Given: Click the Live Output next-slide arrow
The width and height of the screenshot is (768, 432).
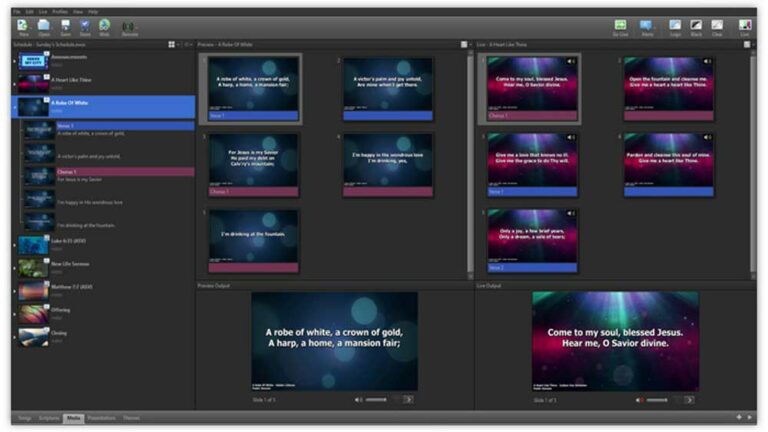Looking at the screenshot, I should coord(689,400).
